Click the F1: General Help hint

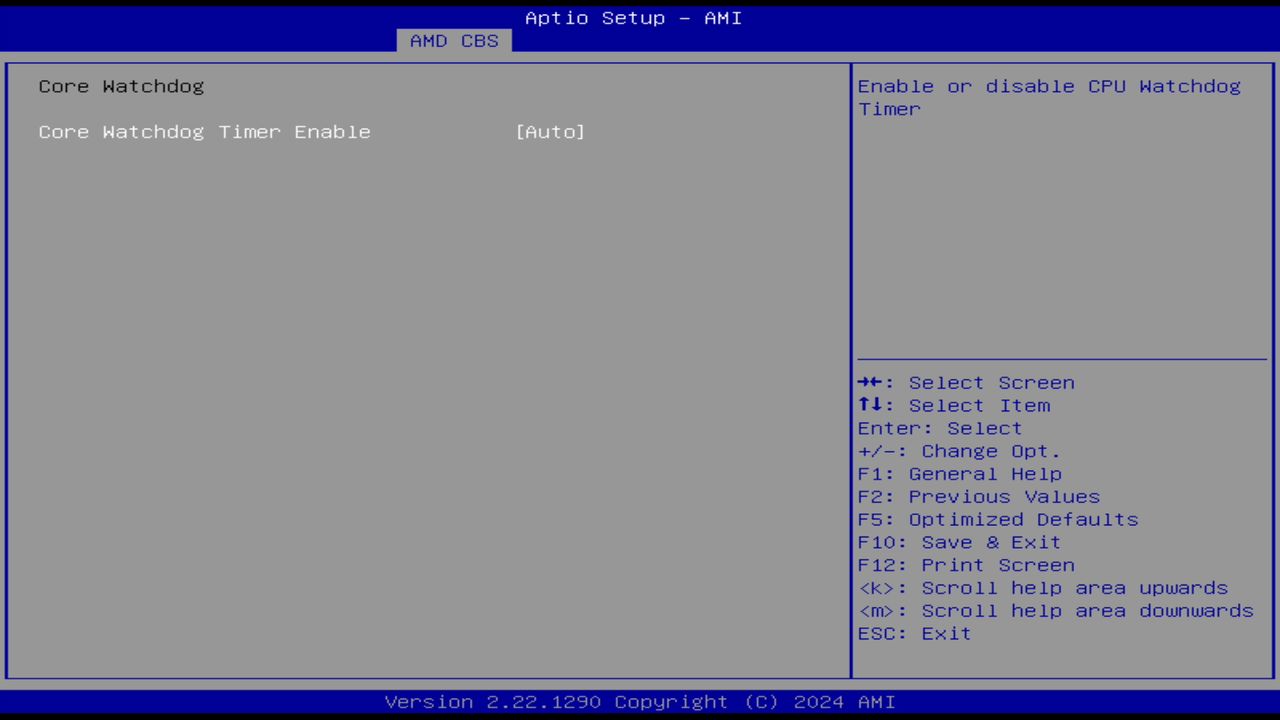click(960, 474)
